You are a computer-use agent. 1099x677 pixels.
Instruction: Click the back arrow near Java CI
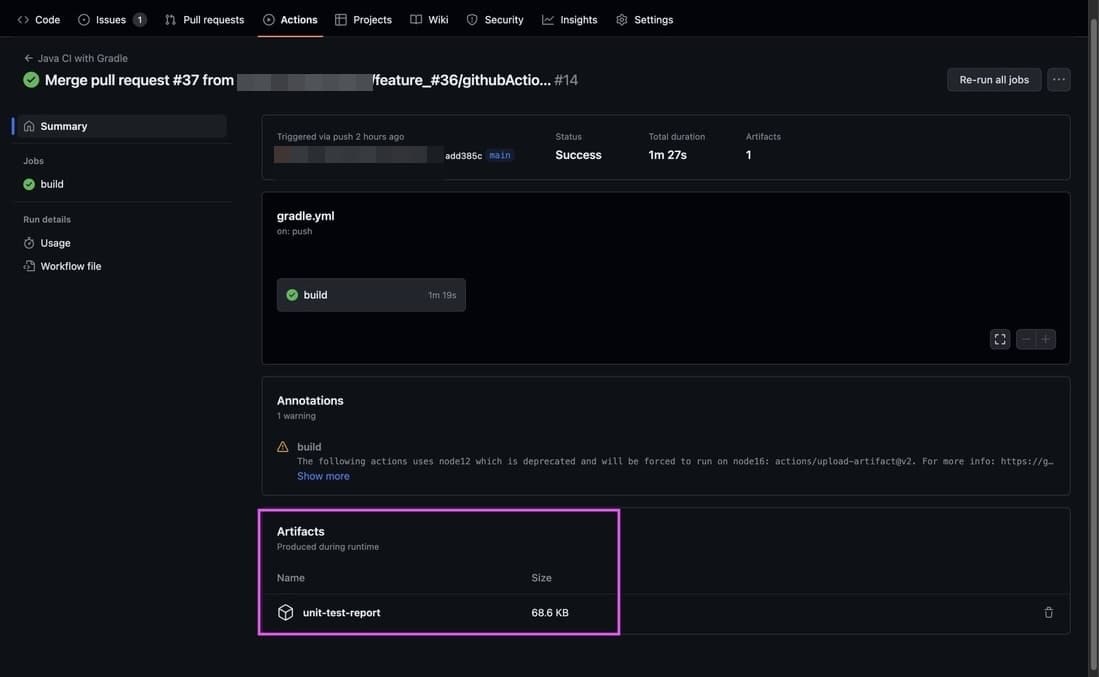(x=28, y=58)
